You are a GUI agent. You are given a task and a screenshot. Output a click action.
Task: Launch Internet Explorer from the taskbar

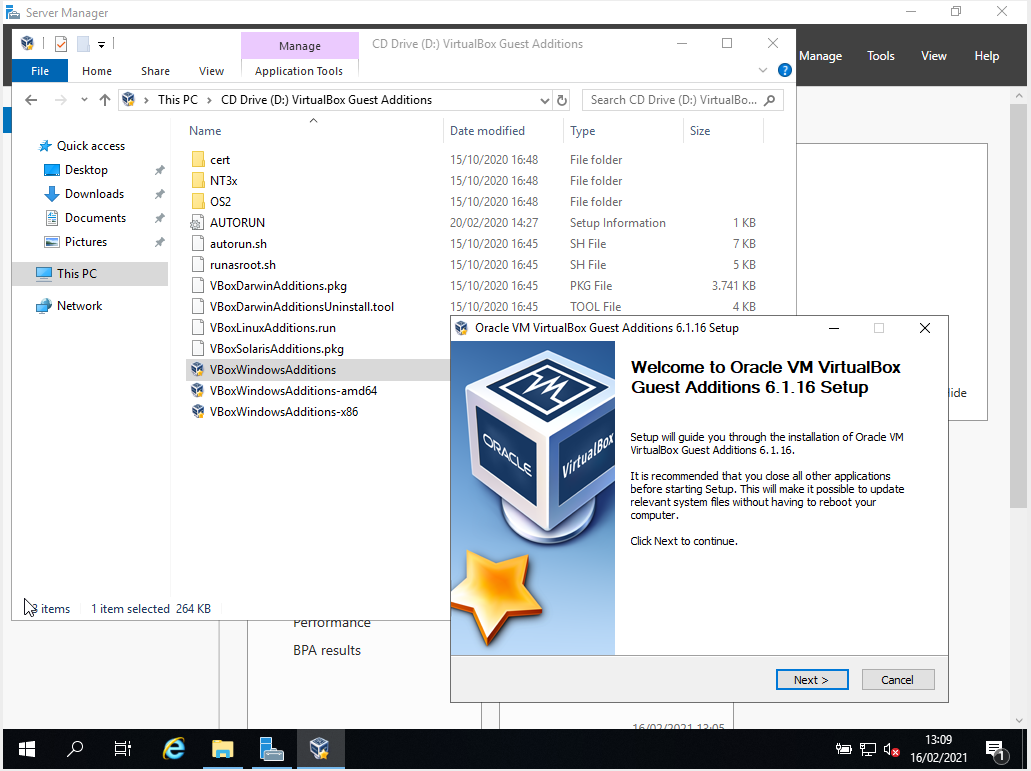[173, 748]
